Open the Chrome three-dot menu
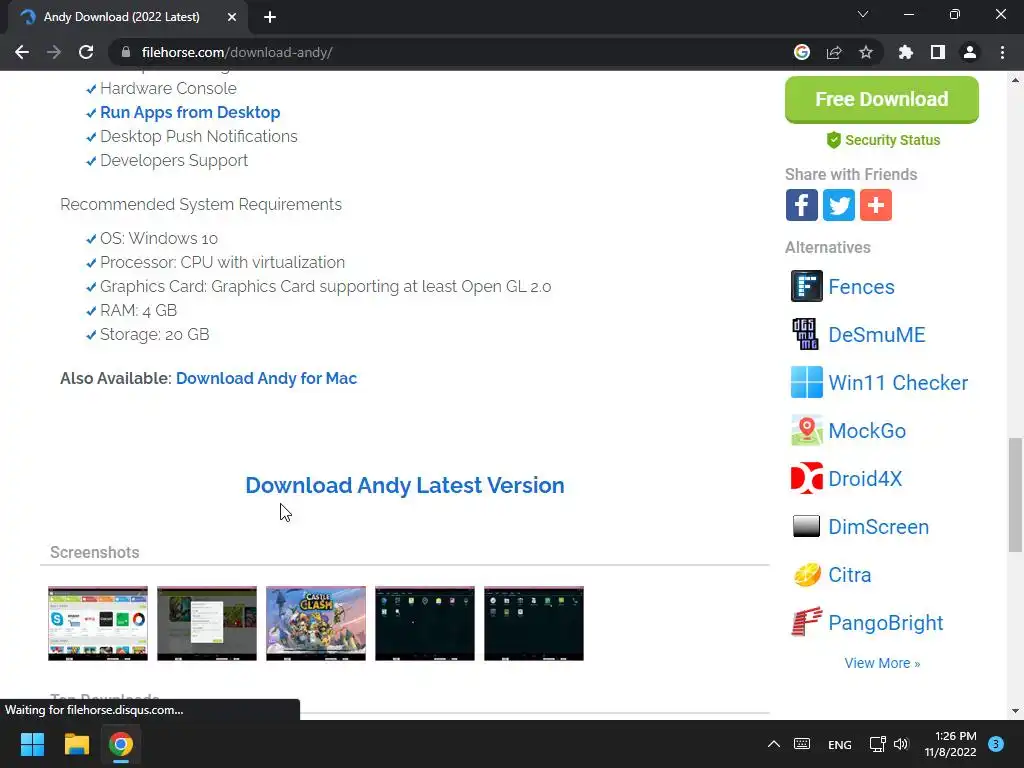The height and width of the screenshot is (768, 1024). point(1002,52)
